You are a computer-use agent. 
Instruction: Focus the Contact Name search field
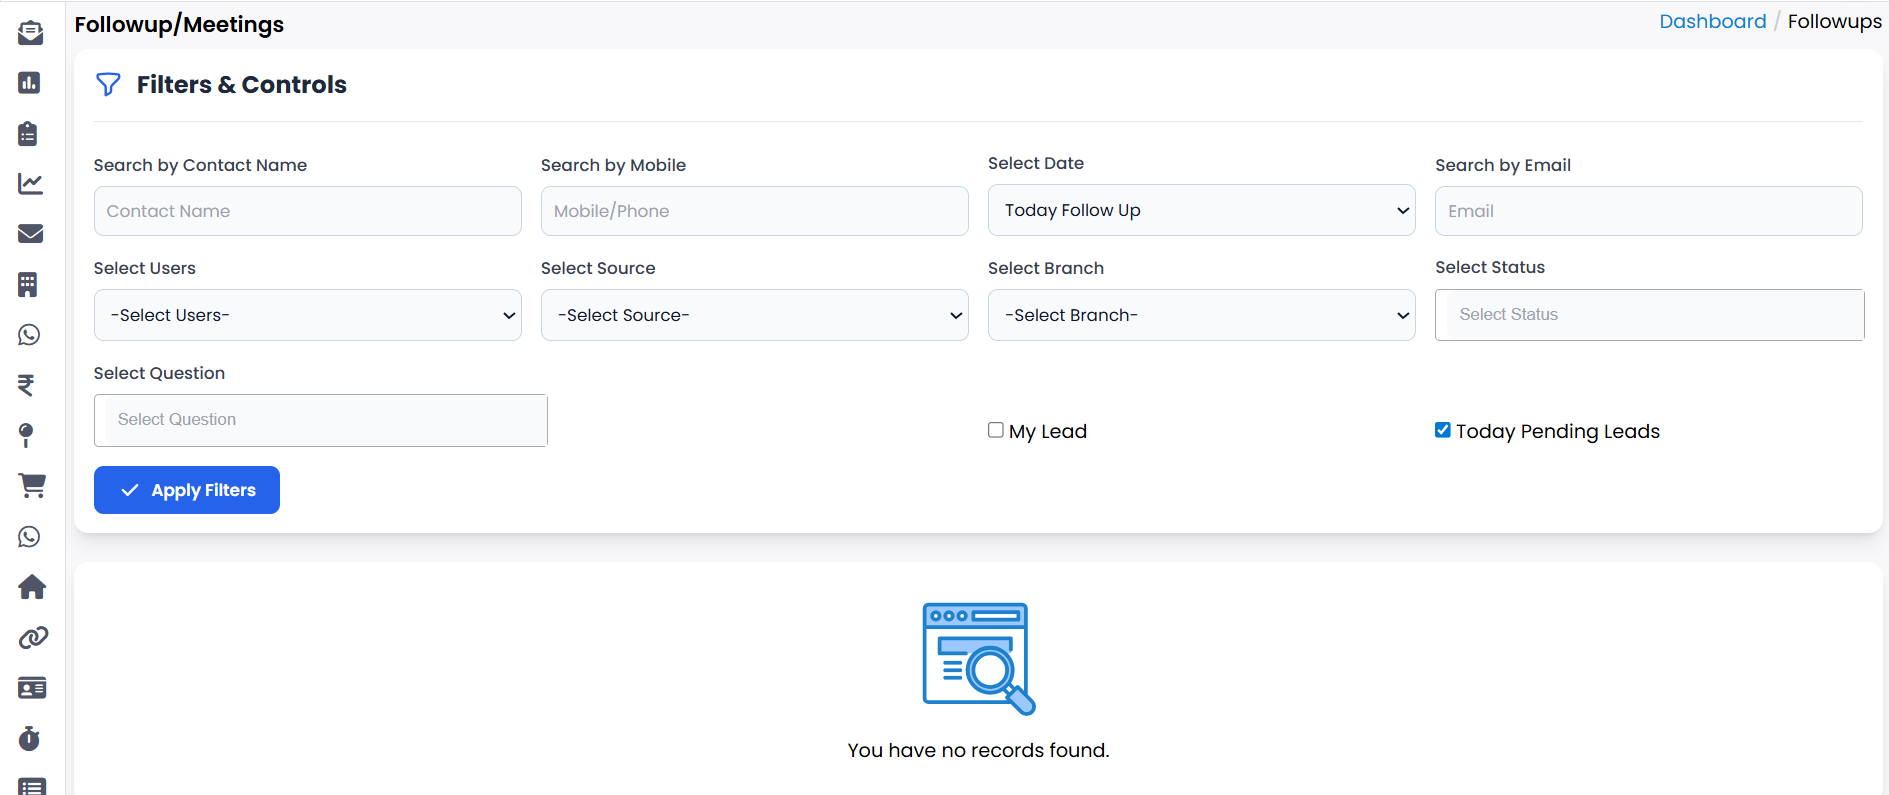click(307, 211)
